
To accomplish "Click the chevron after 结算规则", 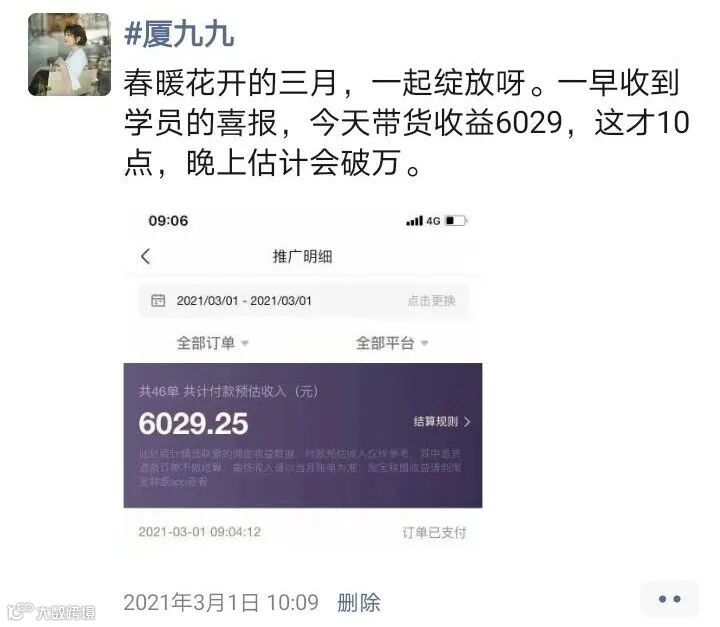I will coord(467,422).
